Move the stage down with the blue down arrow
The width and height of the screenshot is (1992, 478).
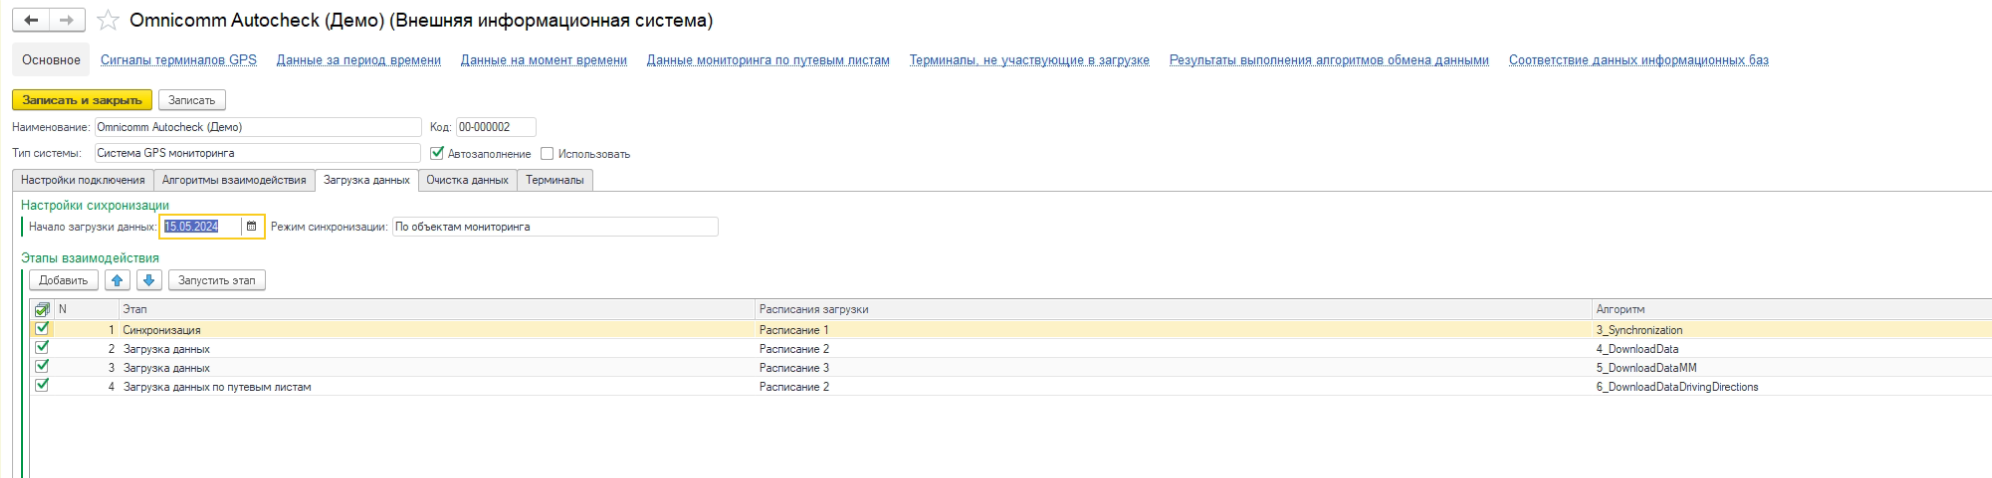[148, 280]
